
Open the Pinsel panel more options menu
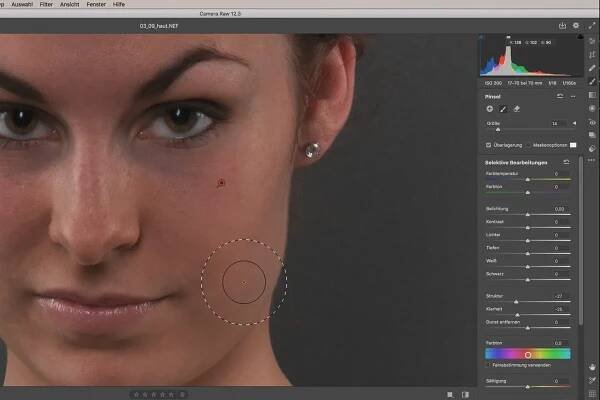click(x=573, y=96)
